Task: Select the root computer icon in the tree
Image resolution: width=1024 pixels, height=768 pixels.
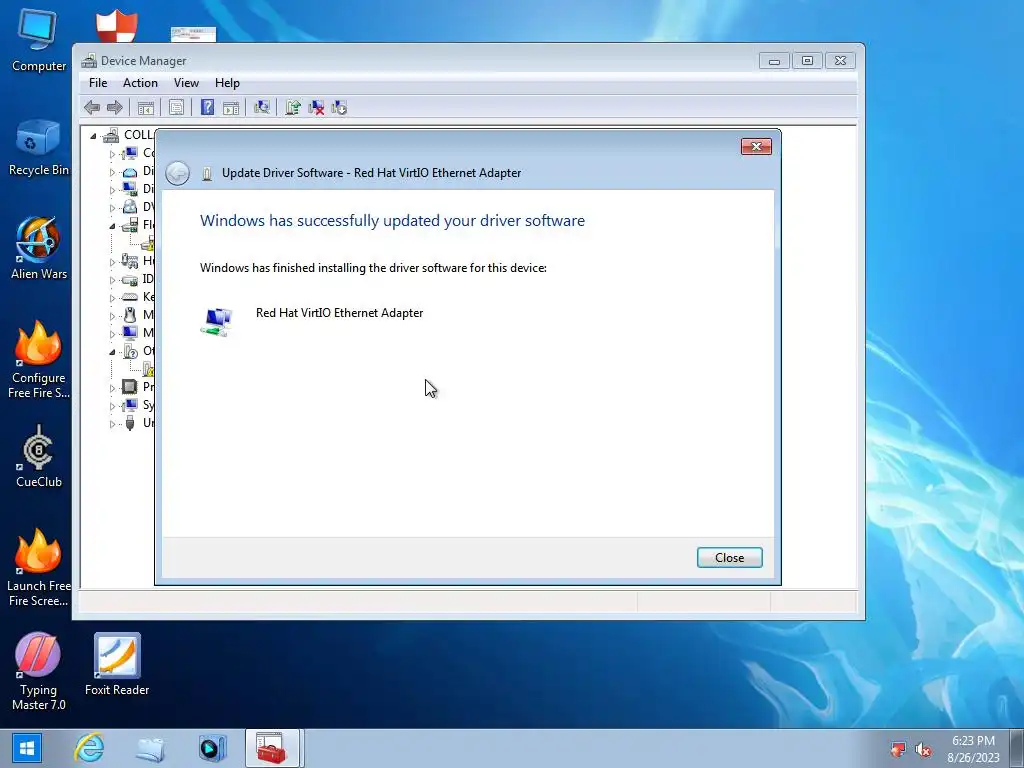Action: click(x=111, y=135)
